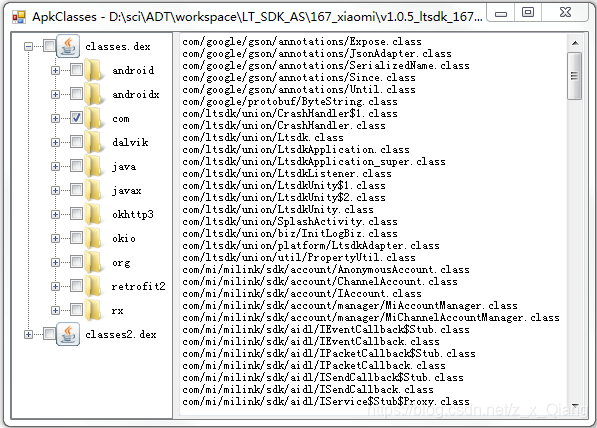
Task: Click the Expose.class line in the list
Action: (302, 41)
